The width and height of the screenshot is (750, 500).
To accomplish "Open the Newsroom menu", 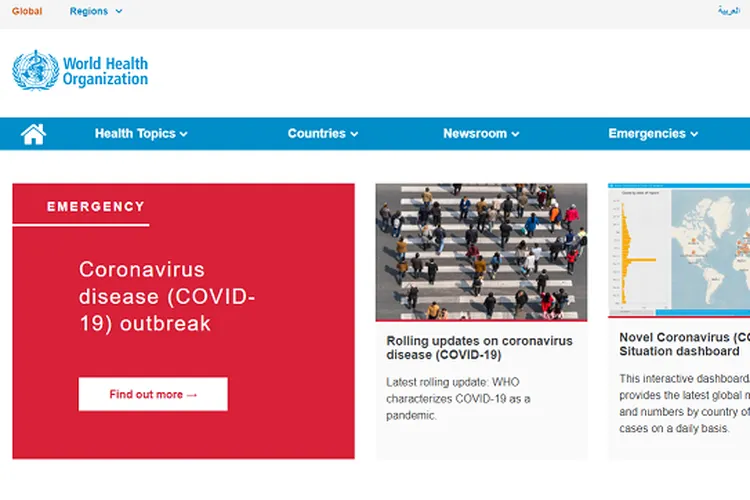I will click(481, 133).
